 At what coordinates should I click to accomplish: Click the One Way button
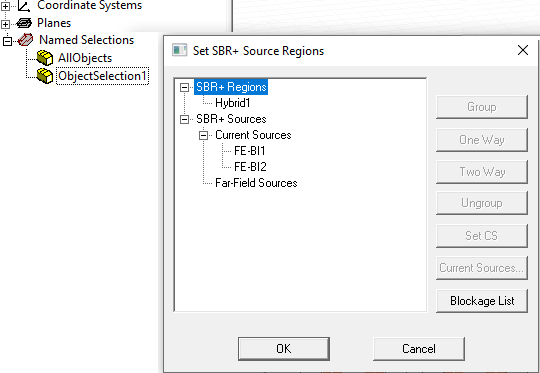coord(482,140)
